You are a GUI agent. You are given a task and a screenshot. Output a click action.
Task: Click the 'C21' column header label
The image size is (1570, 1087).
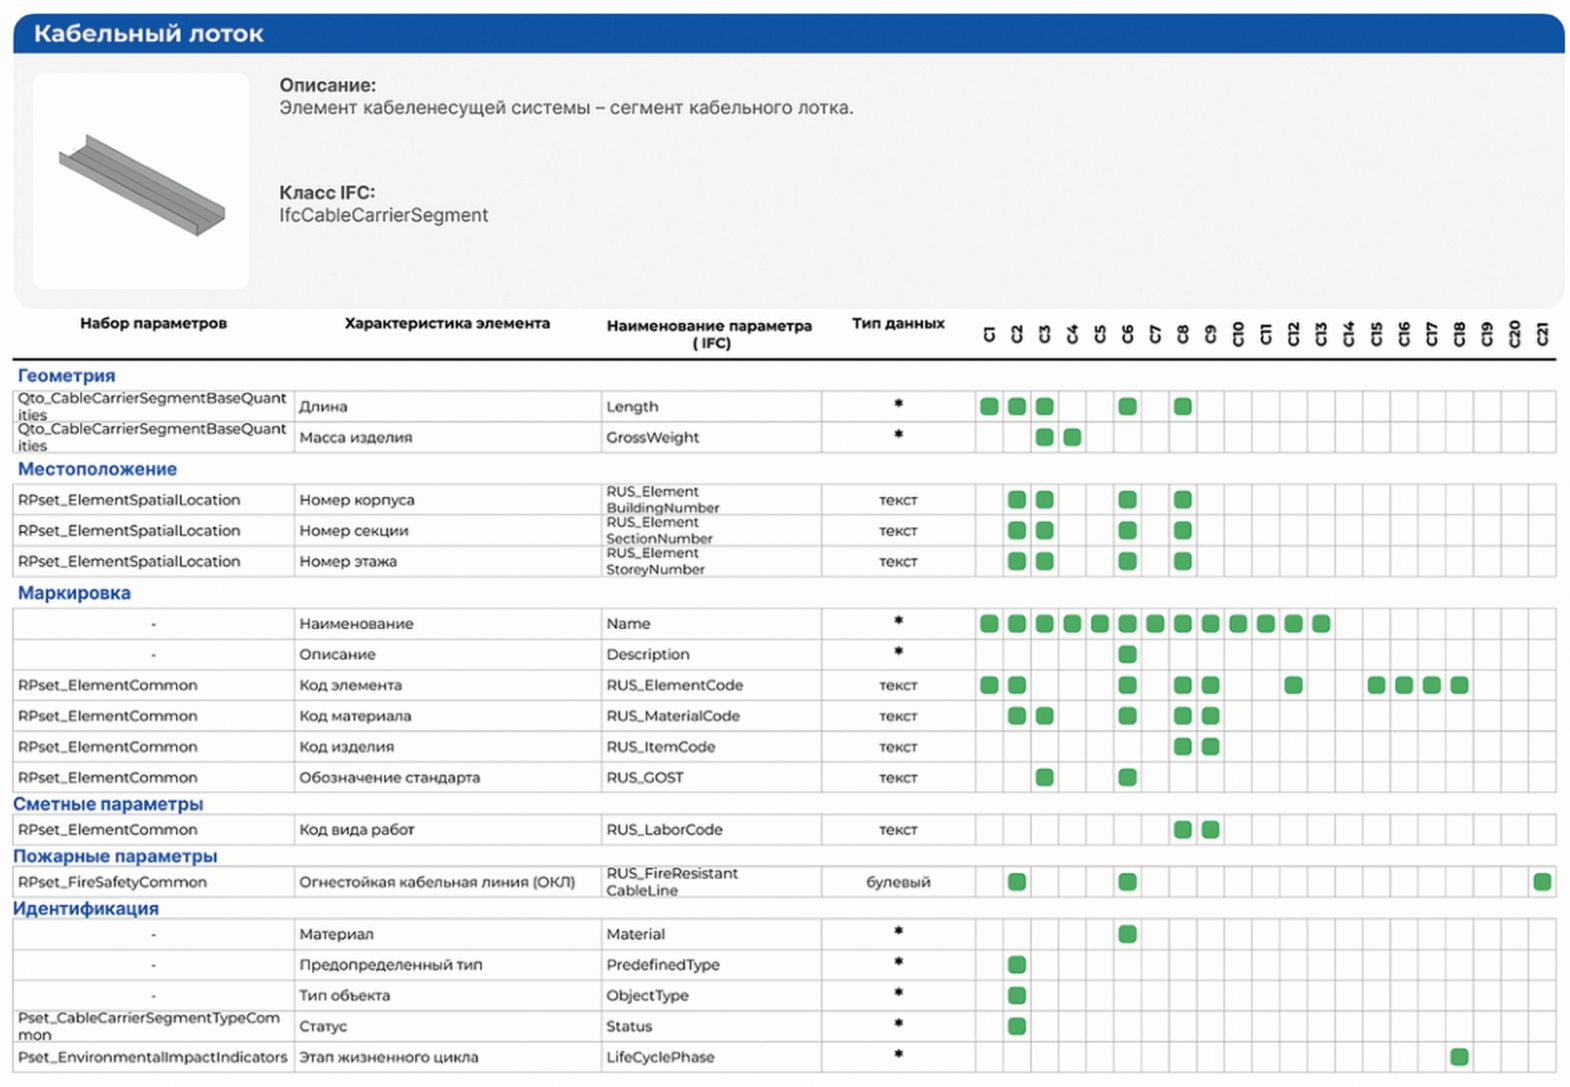pos(1542,334)
